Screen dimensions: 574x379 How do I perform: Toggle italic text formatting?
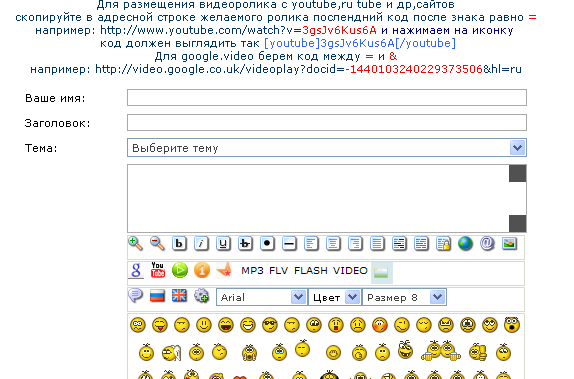pos(201,244)
